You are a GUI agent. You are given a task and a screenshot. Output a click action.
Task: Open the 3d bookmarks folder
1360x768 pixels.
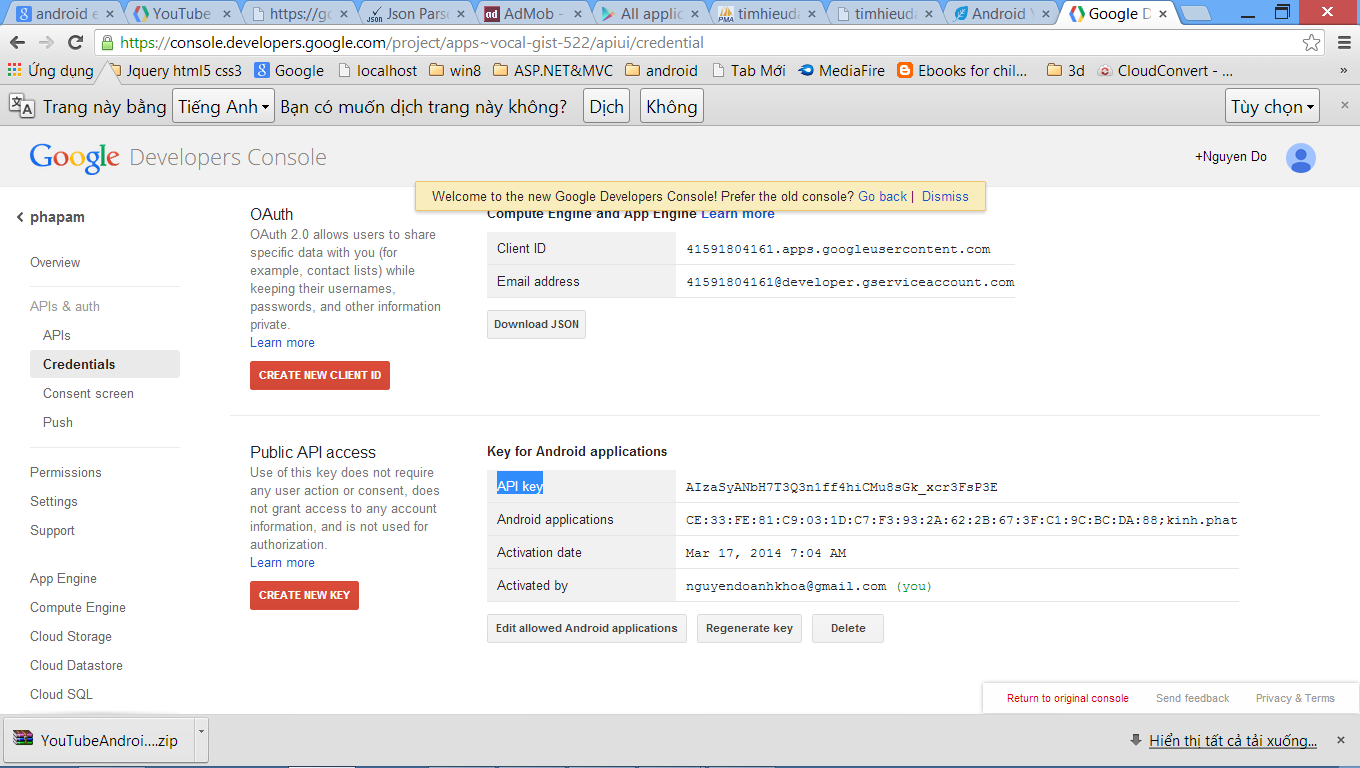1065,71
